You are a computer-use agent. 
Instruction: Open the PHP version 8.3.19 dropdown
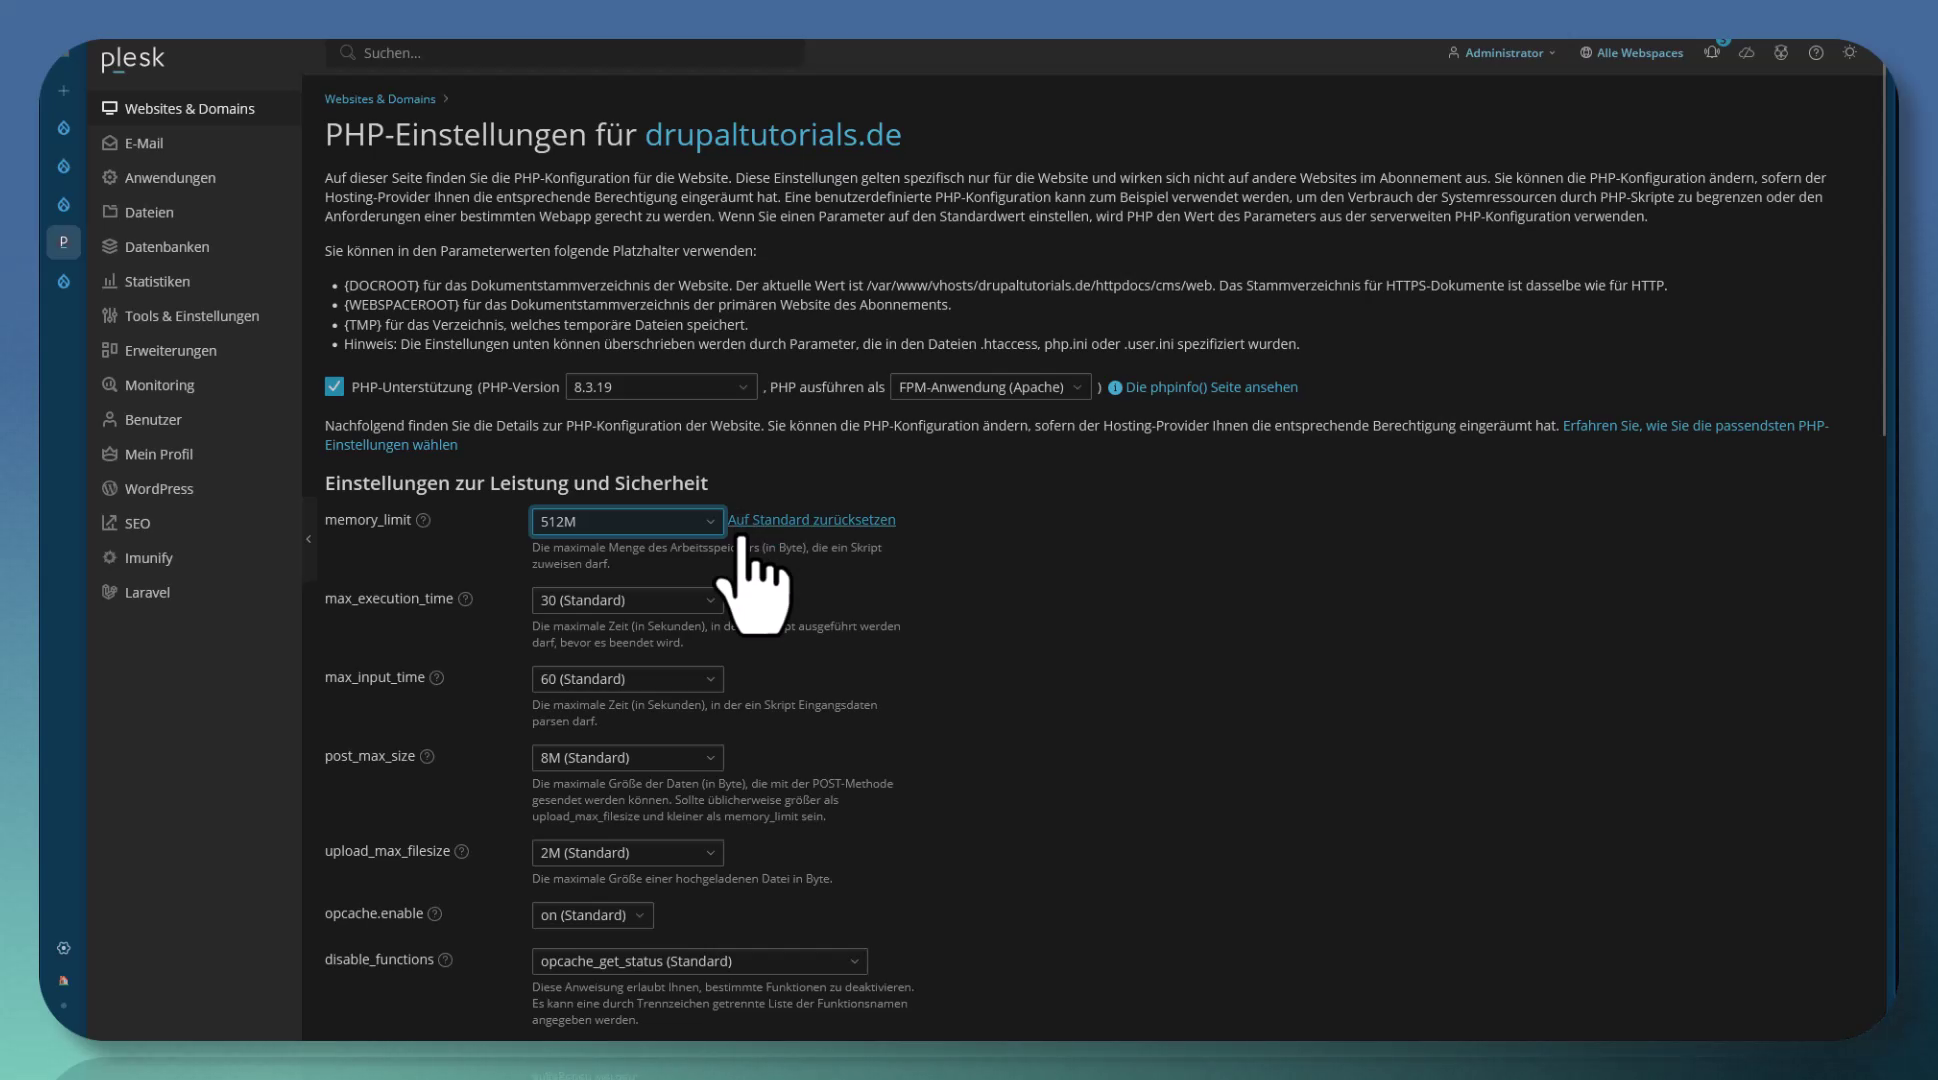tap(660, 387)
